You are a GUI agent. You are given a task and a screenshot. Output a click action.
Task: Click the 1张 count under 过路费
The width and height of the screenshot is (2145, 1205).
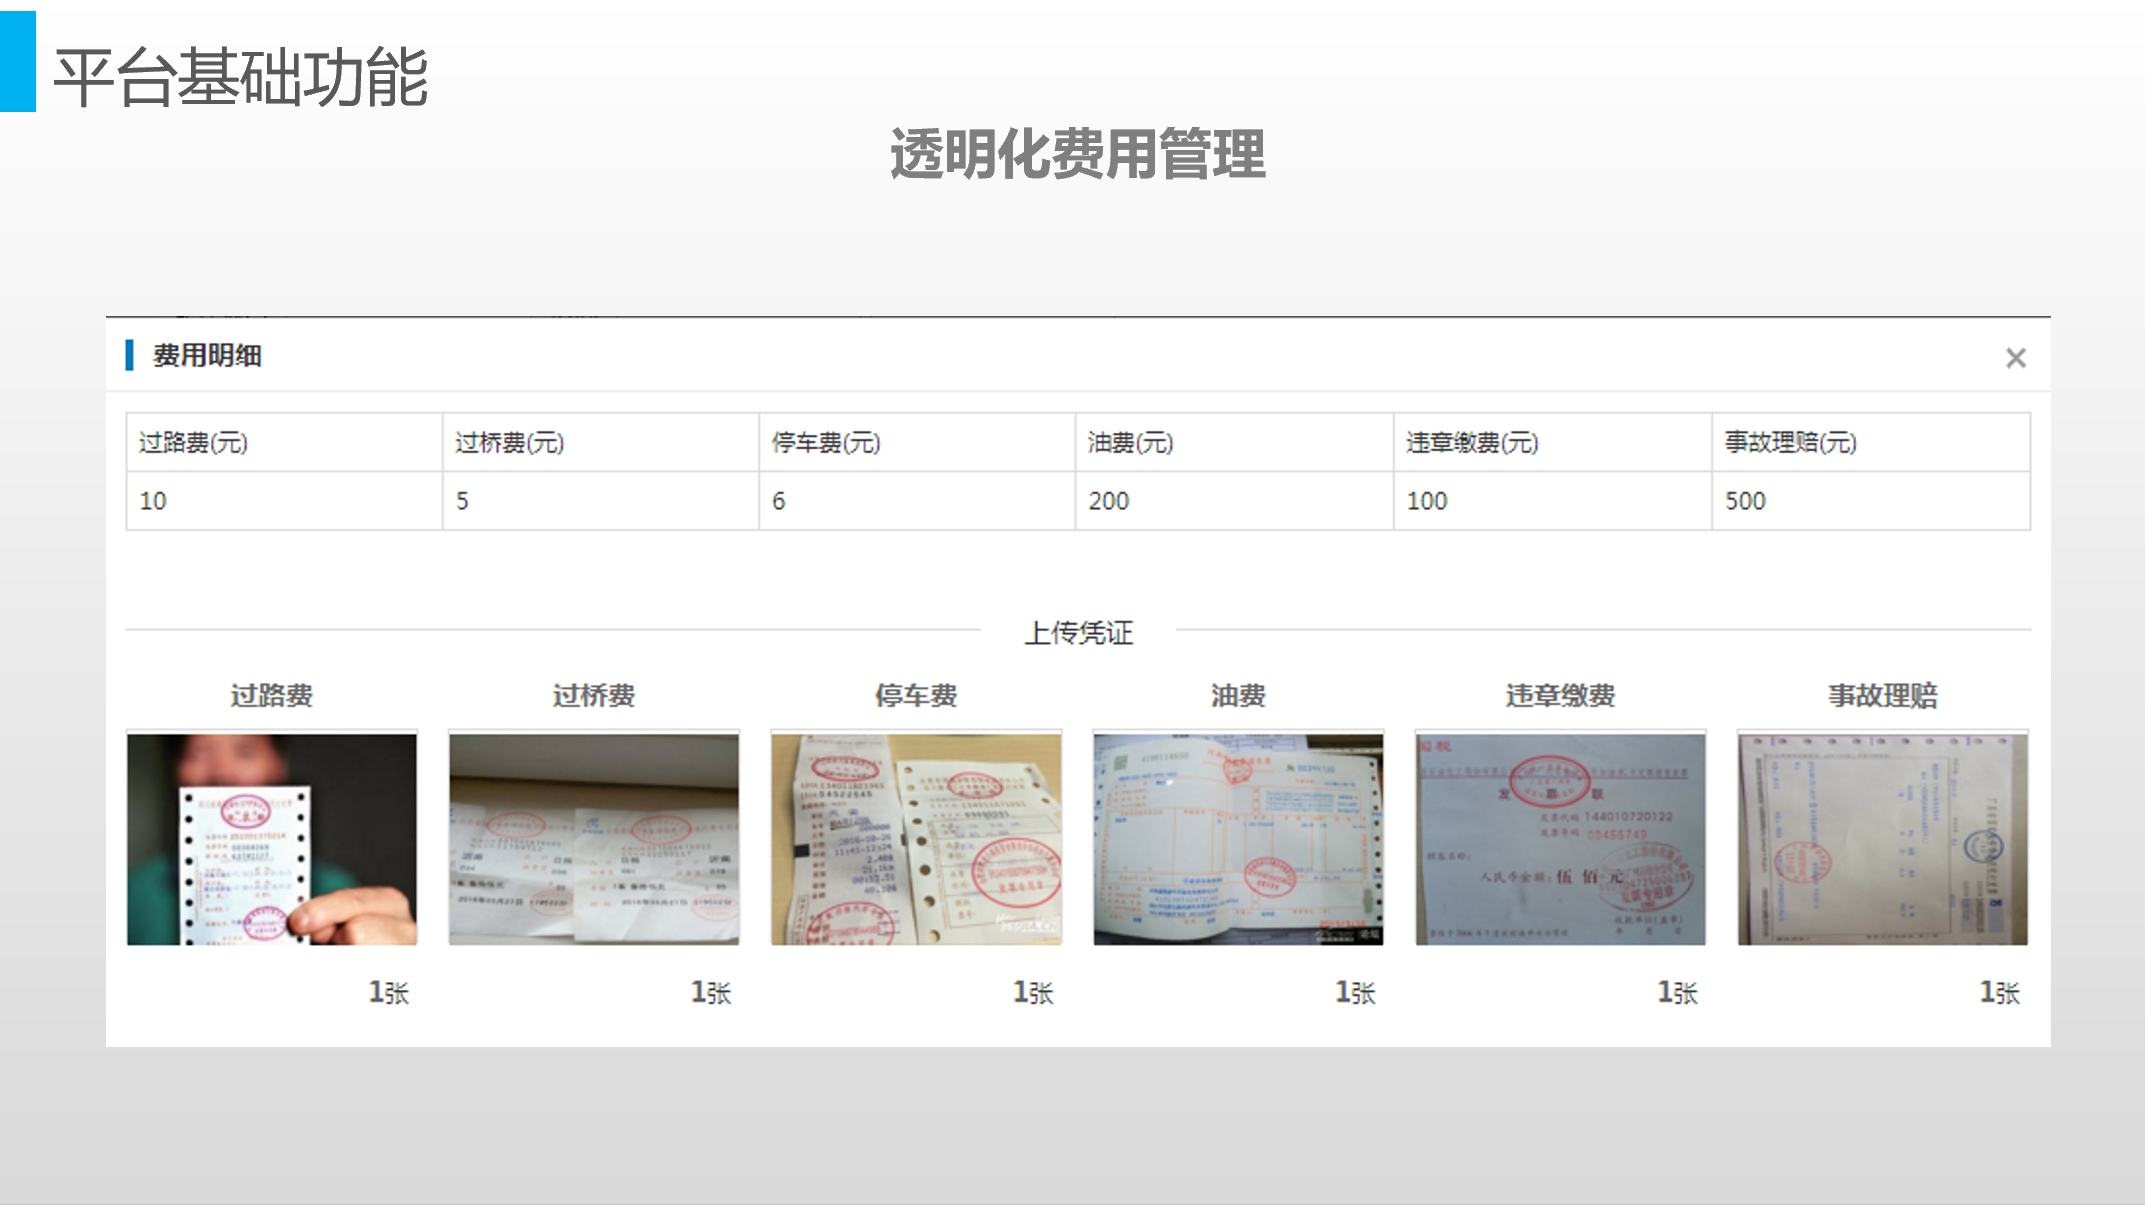[x=389, y=992]
